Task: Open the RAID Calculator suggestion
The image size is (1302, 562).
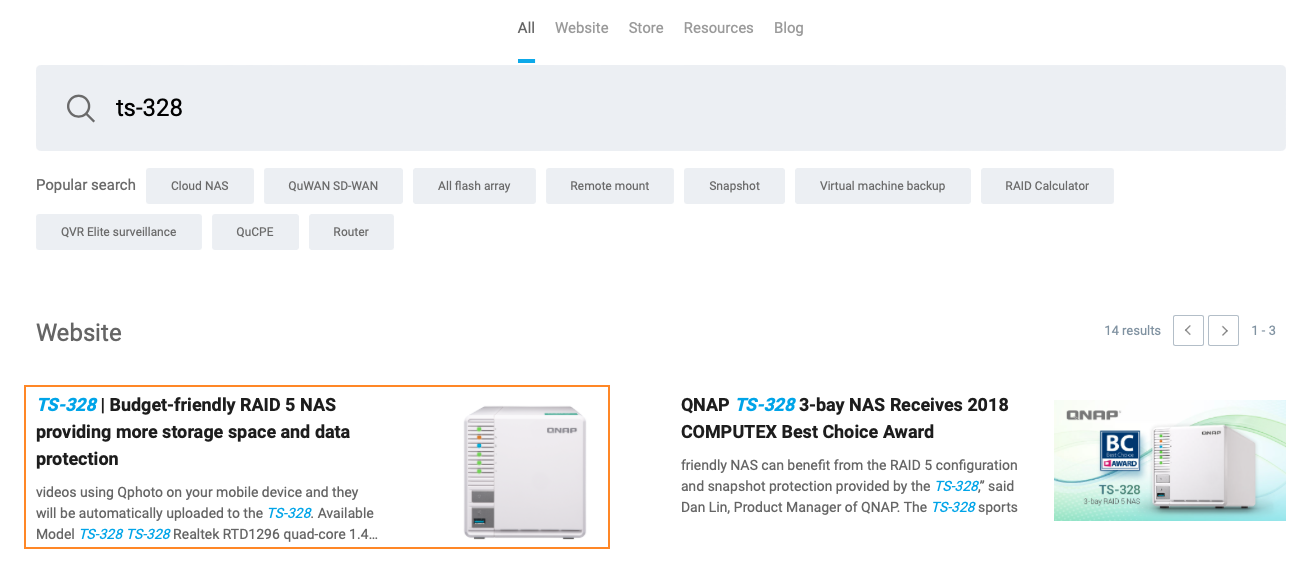Action: coord(1046,186)
